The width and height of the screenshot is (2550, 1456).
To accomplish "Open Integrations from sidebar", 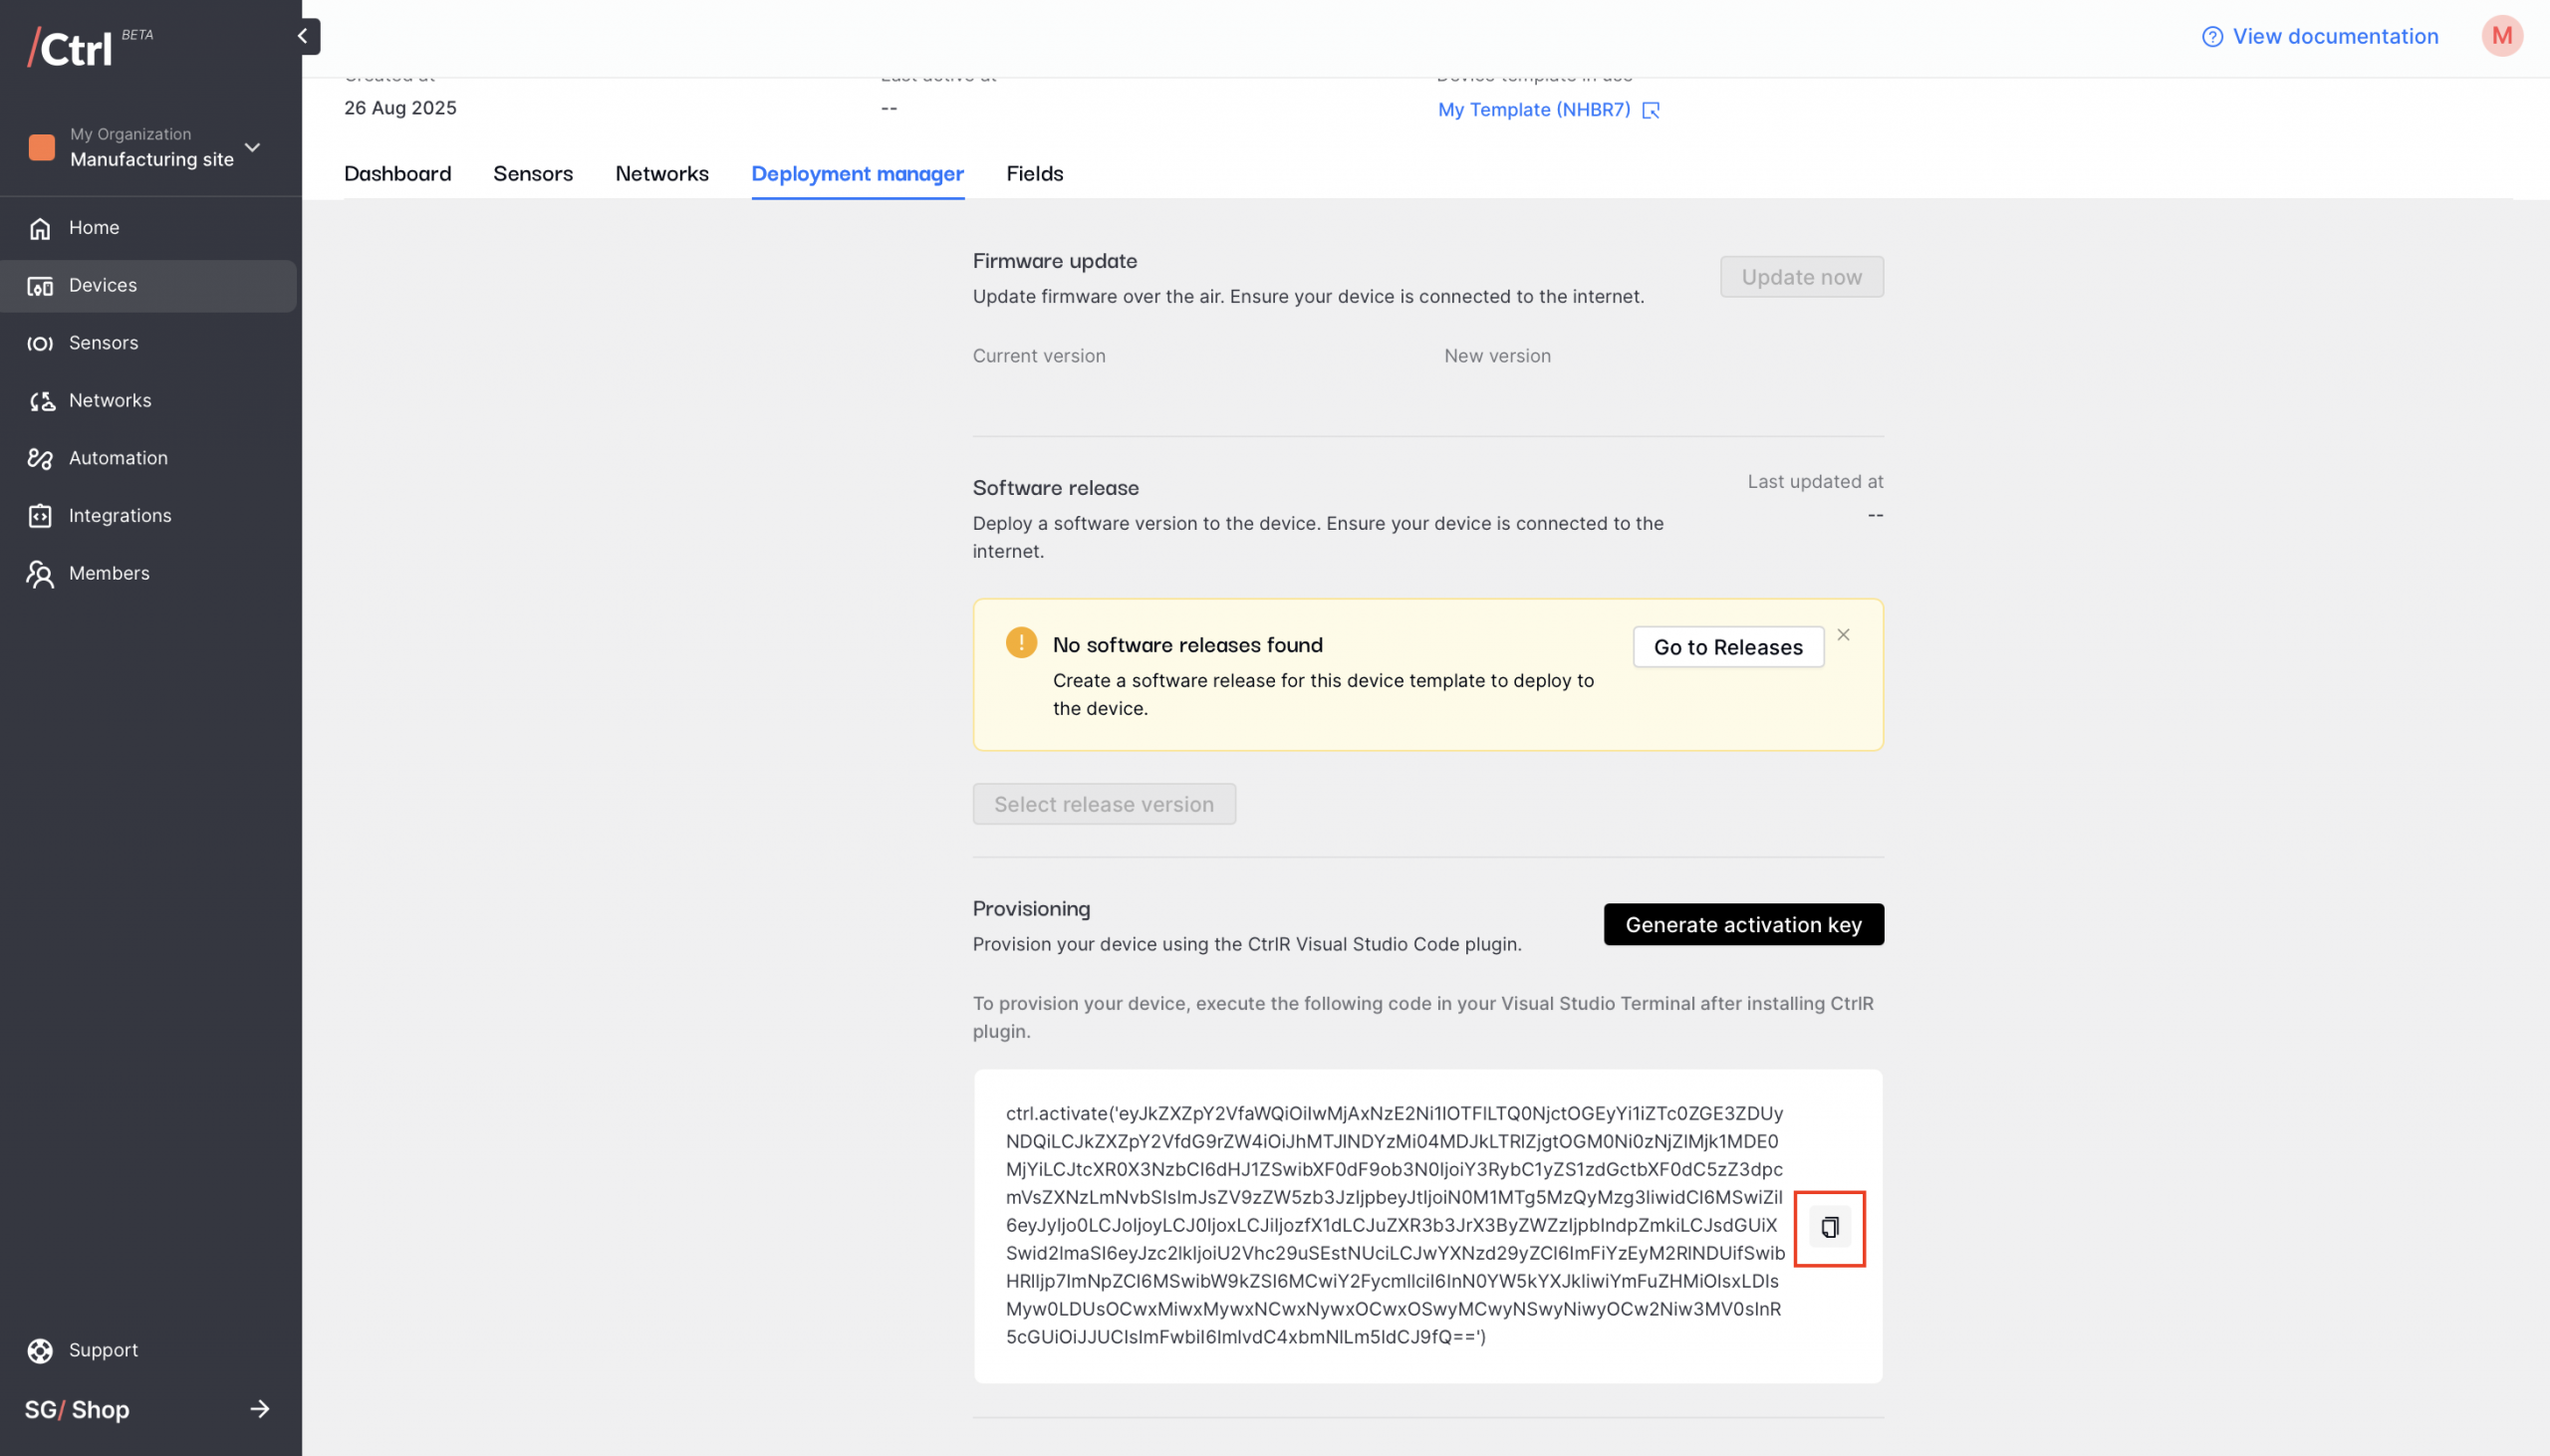I will pyautogui.click(x=120, y=515).
